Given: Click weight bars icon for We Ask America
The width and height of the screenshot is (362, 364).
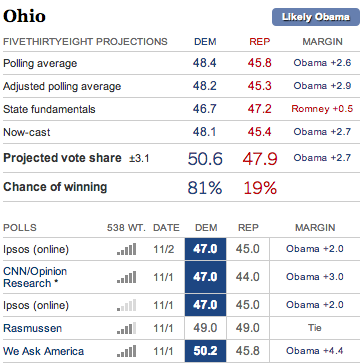Looking at the screenshot, I should tap(127, 351).
